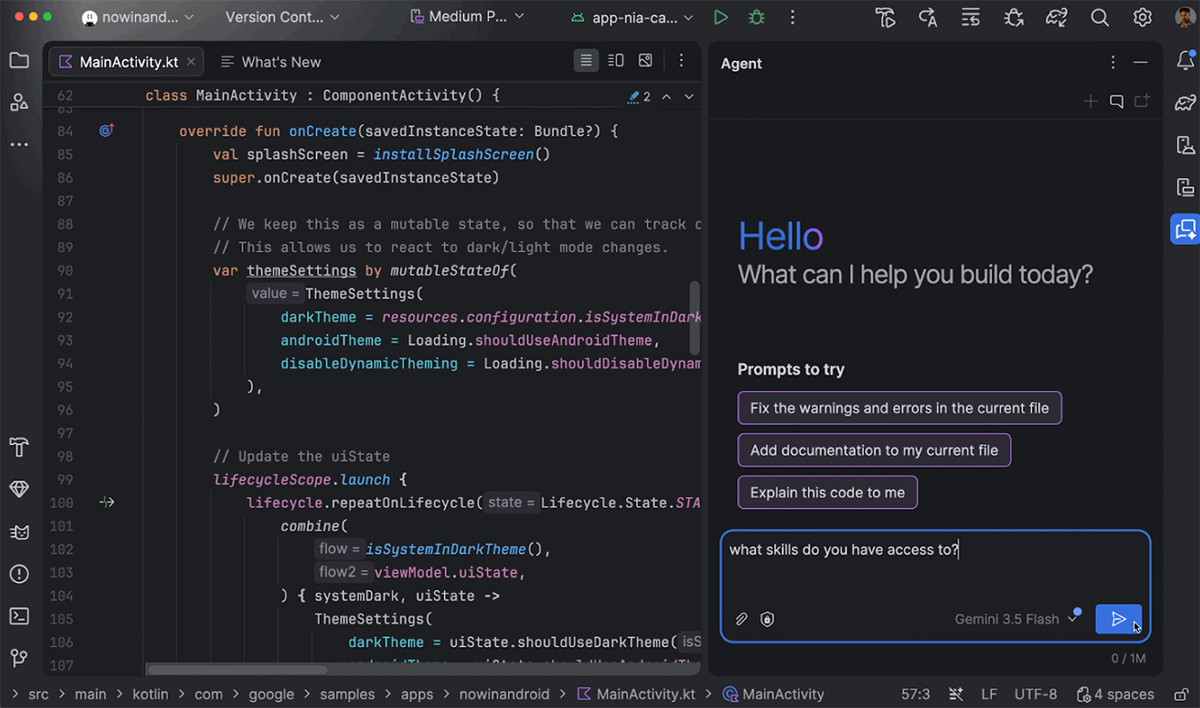Click the MainActivity class breadcrumb
The height and width of the screenshot is (708, 1200).
tap(774, 694)
